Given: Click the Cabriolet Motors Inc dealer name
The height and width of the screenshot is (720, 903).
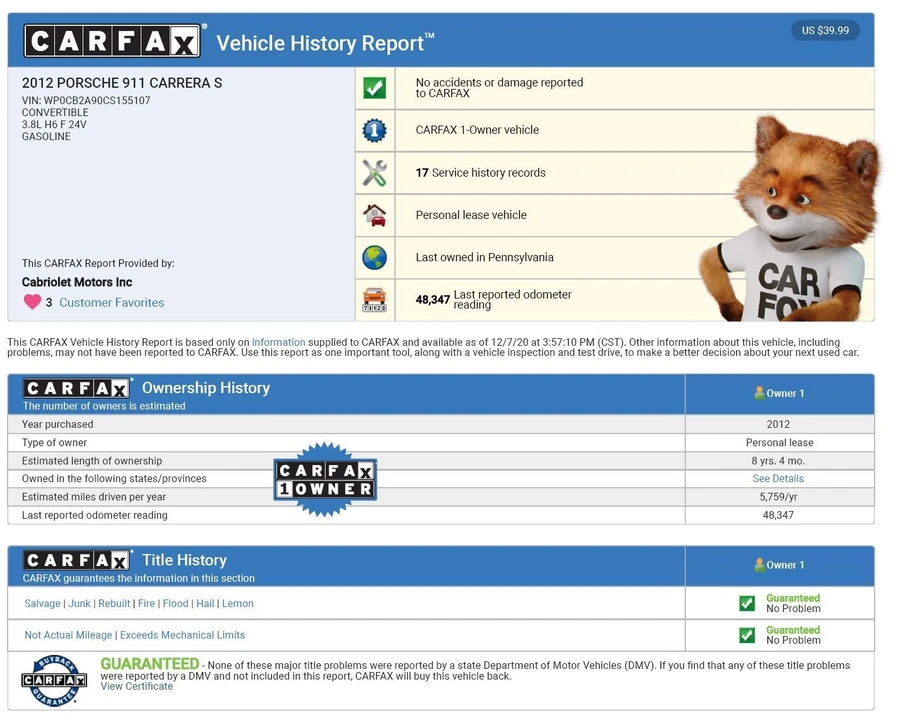Looking at the screenshot, I should (77, 282).
